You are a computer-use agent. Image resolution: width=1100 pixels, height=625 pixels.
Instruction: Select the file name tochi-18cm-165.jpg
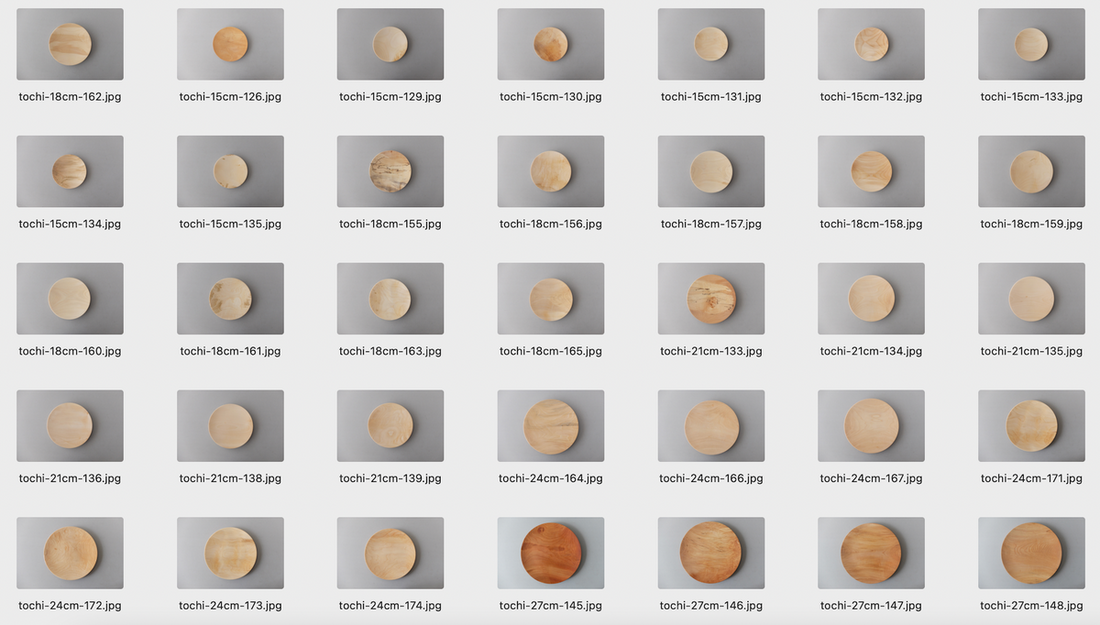click(551, 351)
